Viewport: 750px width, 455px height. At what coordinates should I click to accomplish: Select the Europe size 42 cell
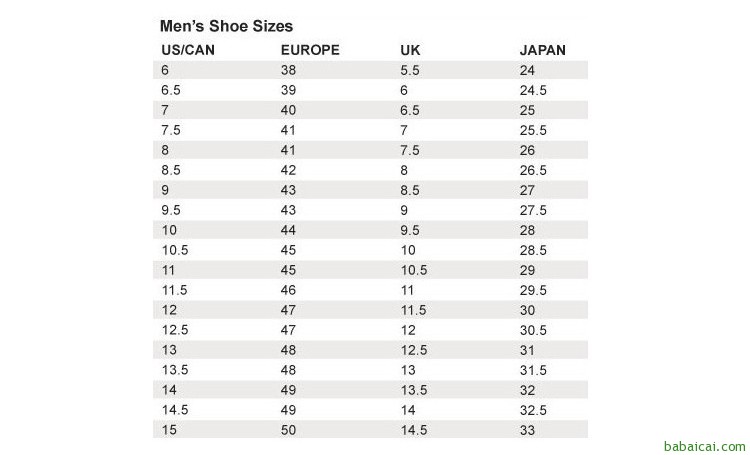(289, 170)
